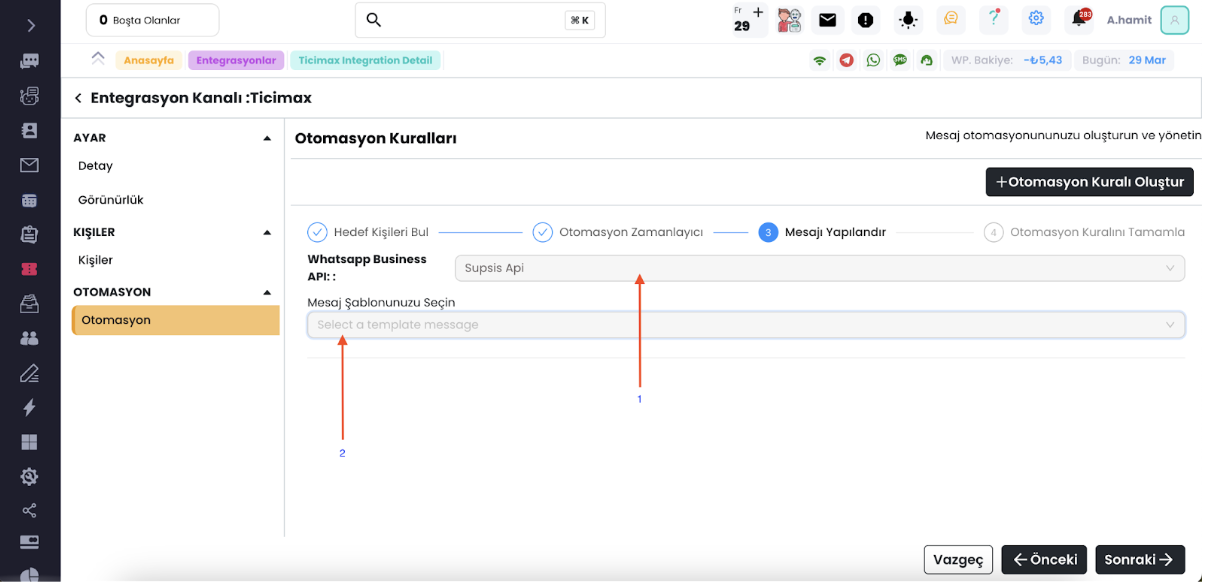
Task: Open the grid dashboard icon in sidebar
Action: (29, 442)
